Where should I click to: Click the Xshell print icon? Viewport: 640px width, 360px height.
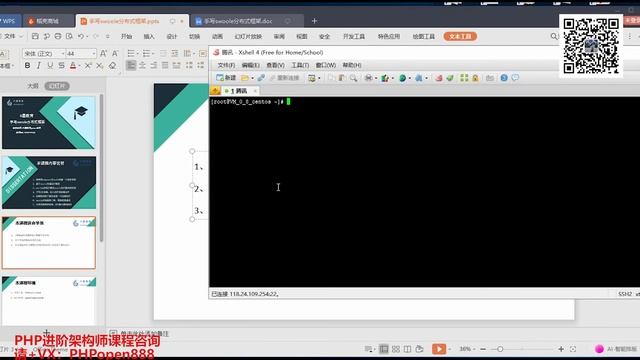(x=369, y=78)
